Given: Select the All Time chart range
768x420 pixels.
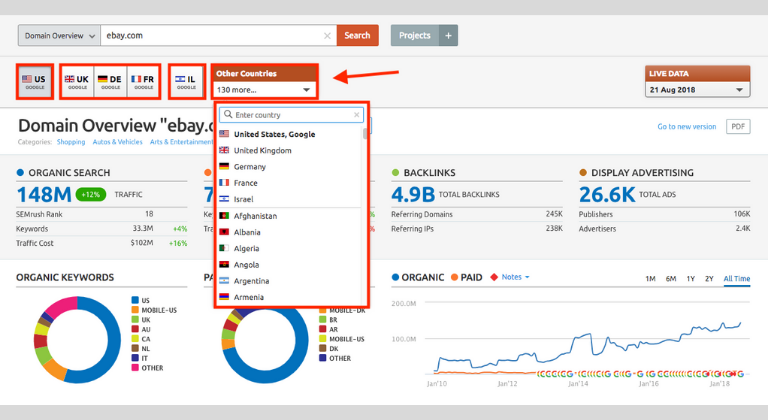Looking at the screenshot, I should [x=736, y=278].
